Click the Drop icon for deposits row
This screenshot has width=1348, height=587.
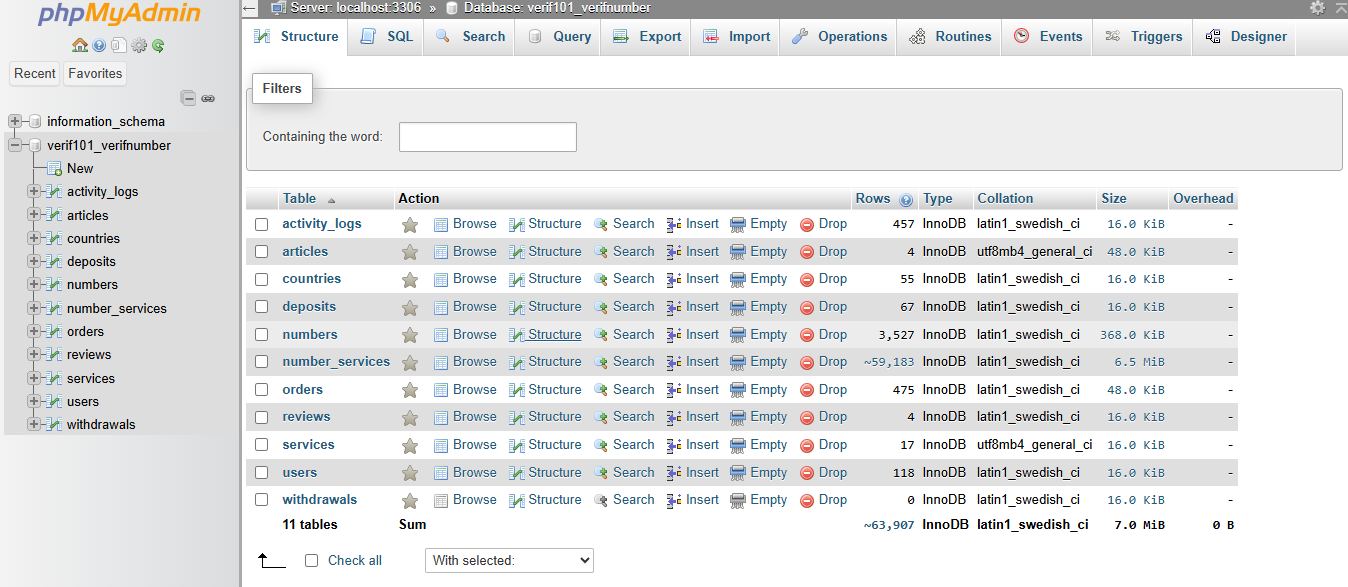pyautogui.click(x=807, y=307)
